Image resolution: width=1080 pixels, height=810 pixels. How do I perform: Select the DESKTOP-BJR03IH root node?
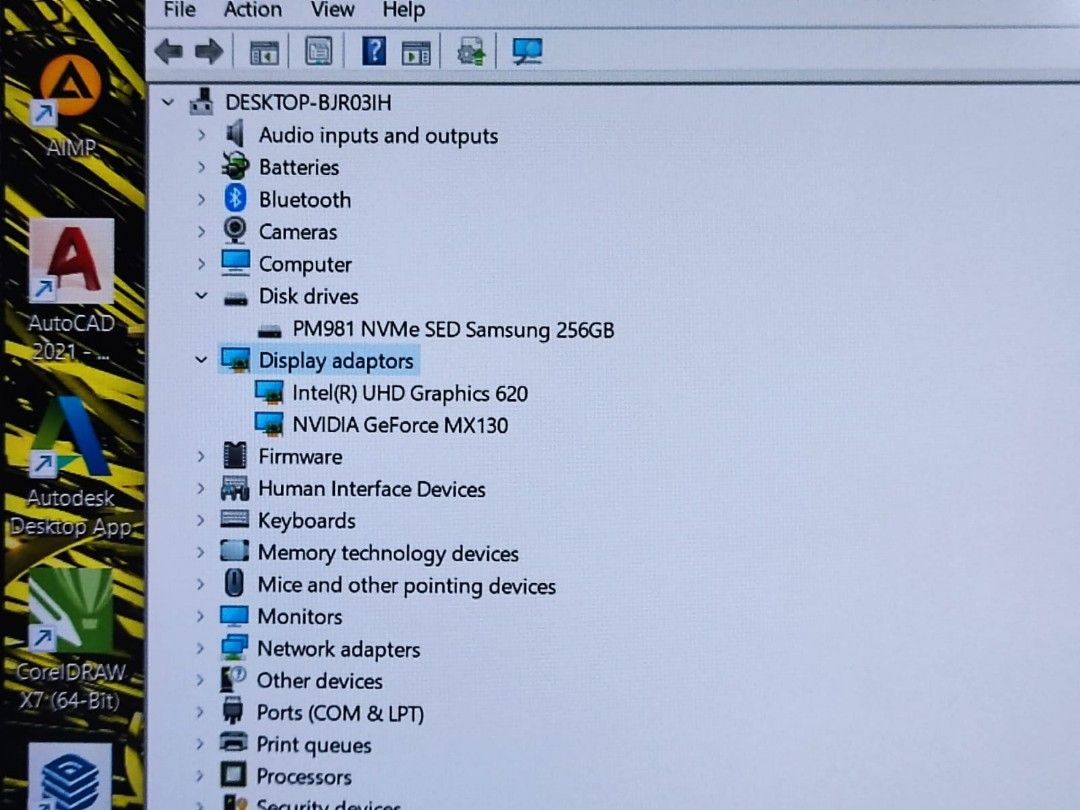tap(311, 102)
